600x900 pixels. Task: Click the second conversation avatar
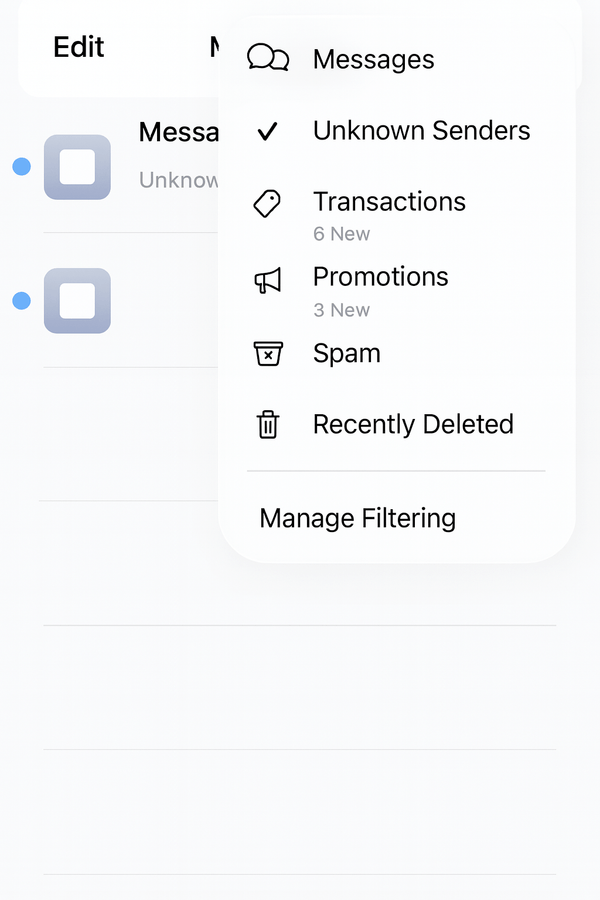tap(77, 301)
